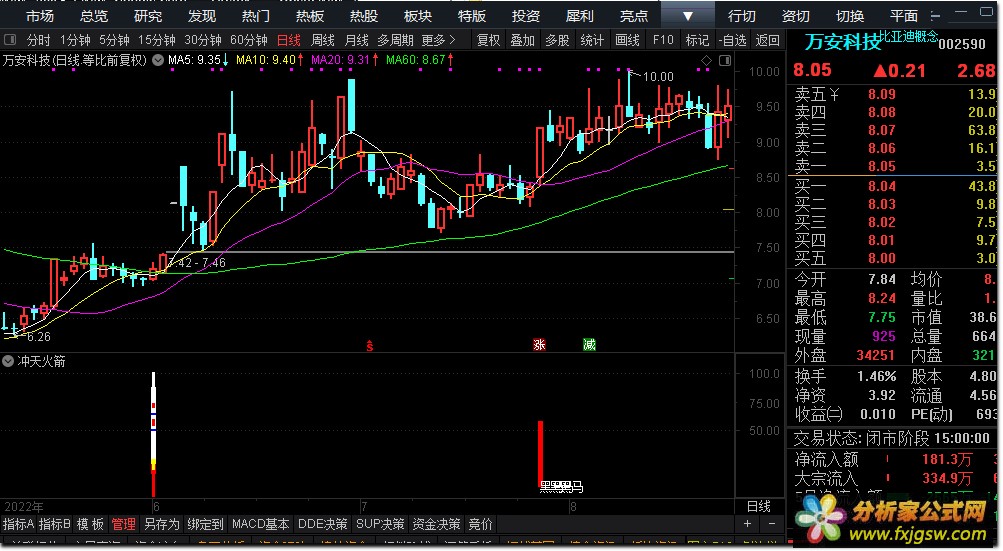The width and height of the screenshot is (1003, 551).
Task: Click the red S marker below the chart
Action: coord(370,346)
